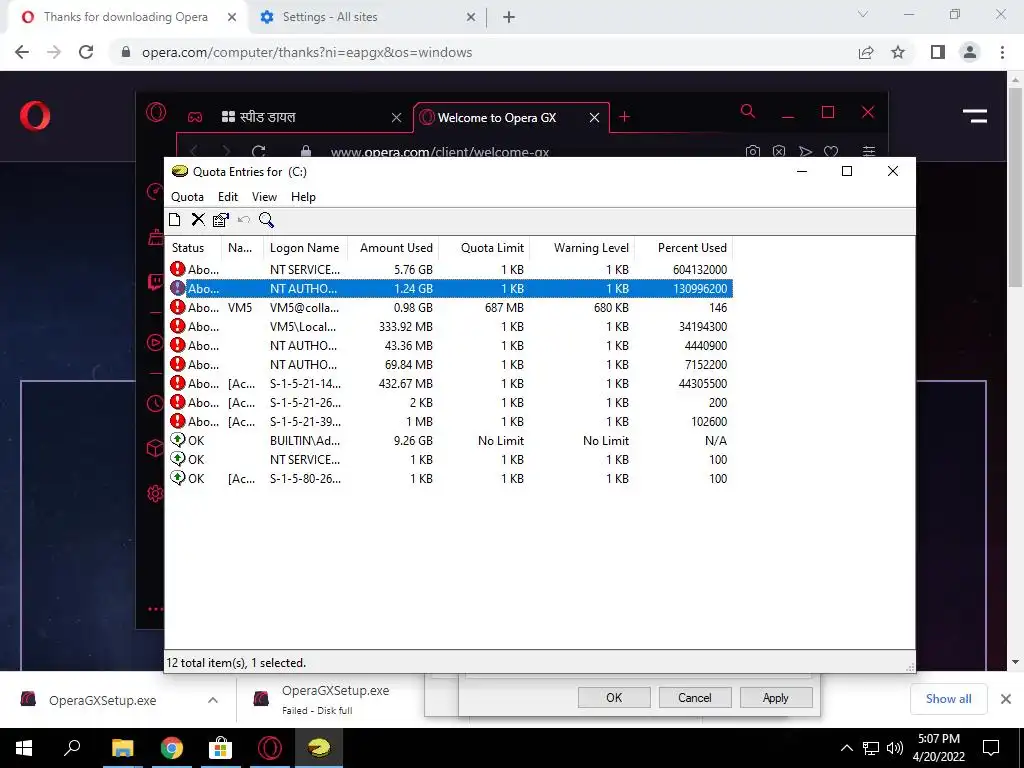Click New Quota Entry toolbar icon
This screenshot has width=1024, height=768.
click(174, 220)
